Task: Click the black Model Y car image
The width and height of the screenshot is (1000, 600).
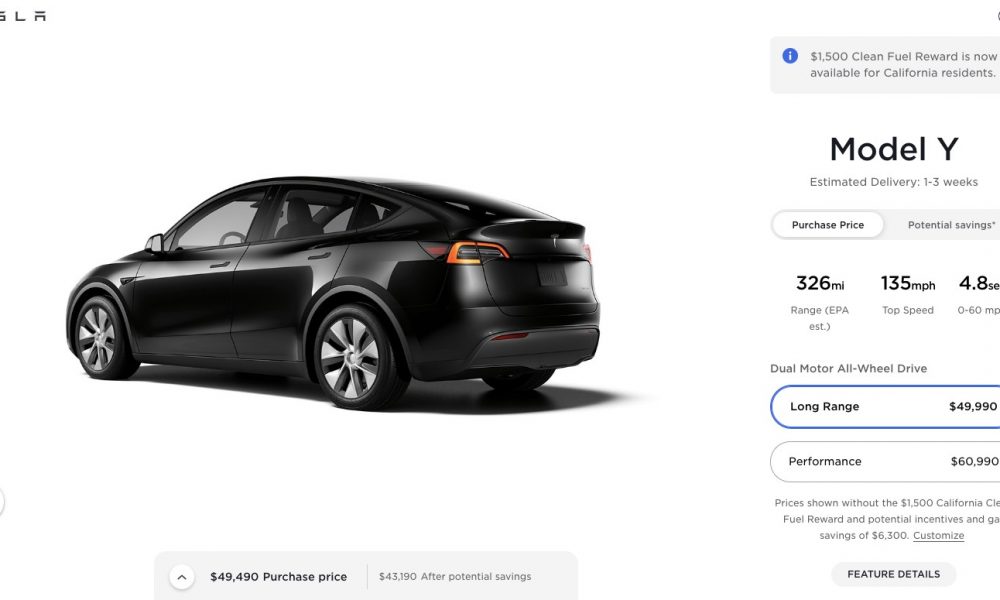Action: pyautogui.click(x=333, y=293)
